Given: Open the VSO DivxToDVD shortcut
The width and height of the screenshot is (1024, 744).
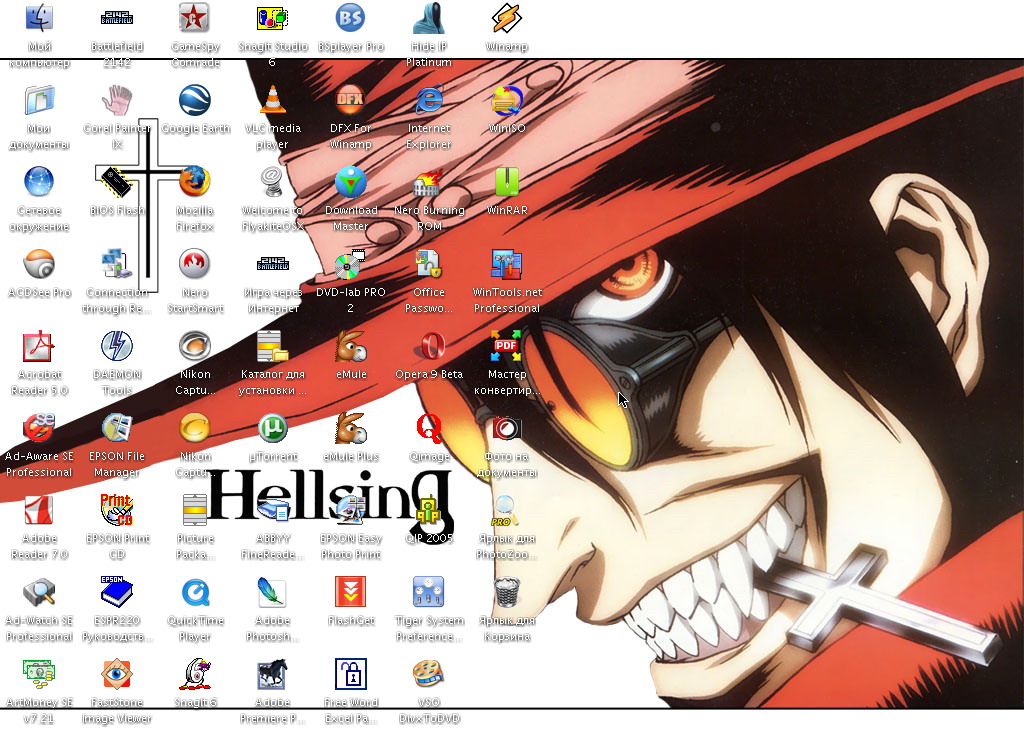Looking at the screenshot, I should coord(428,674).
